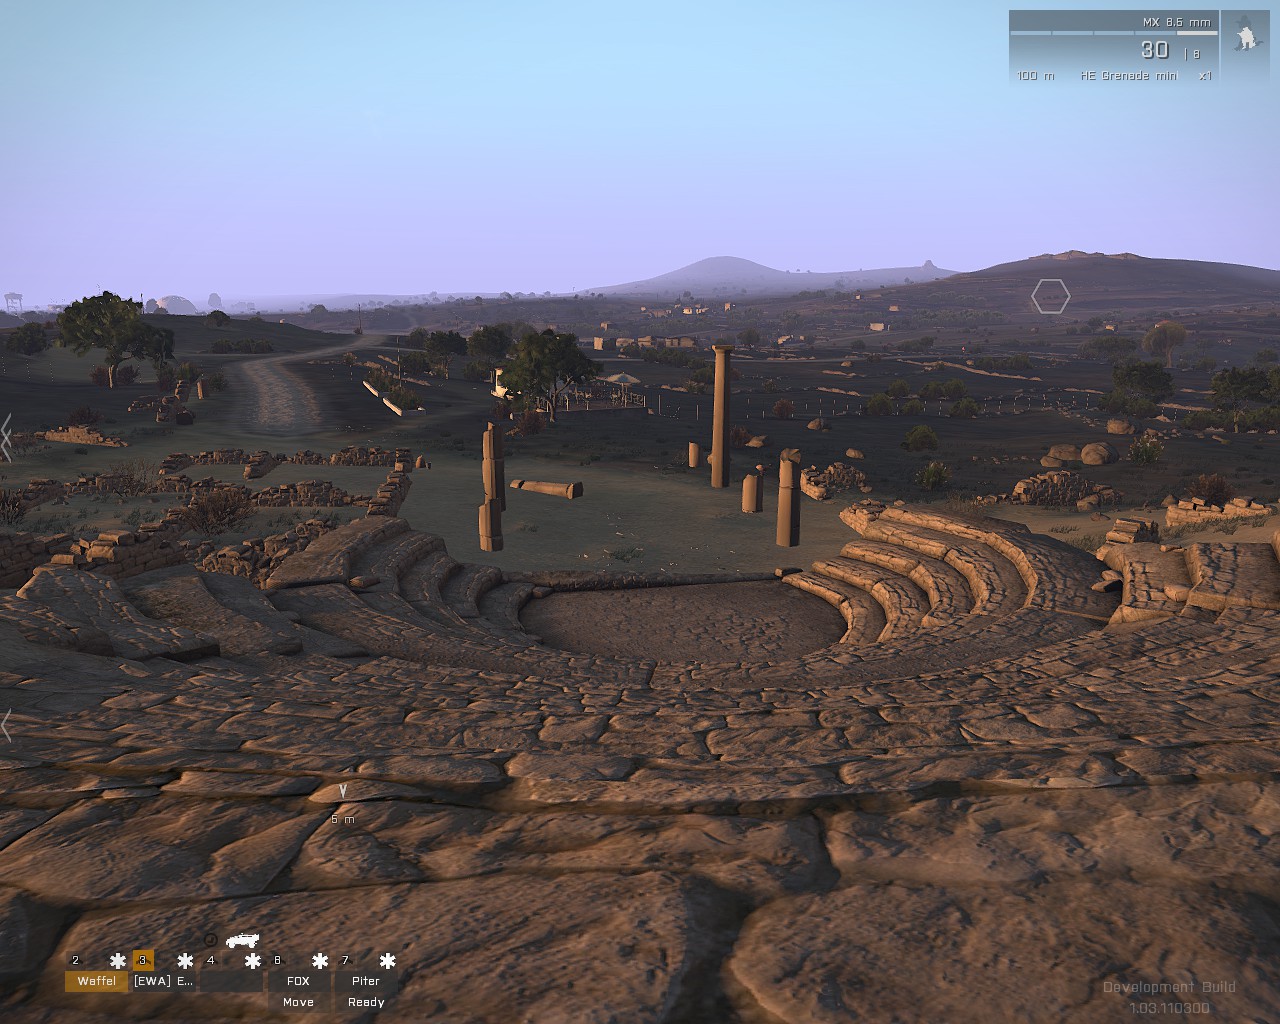Click unit number 7 rank badge
The width and height of the screenshot is (1280, 1024).
[x=345, y=961]
